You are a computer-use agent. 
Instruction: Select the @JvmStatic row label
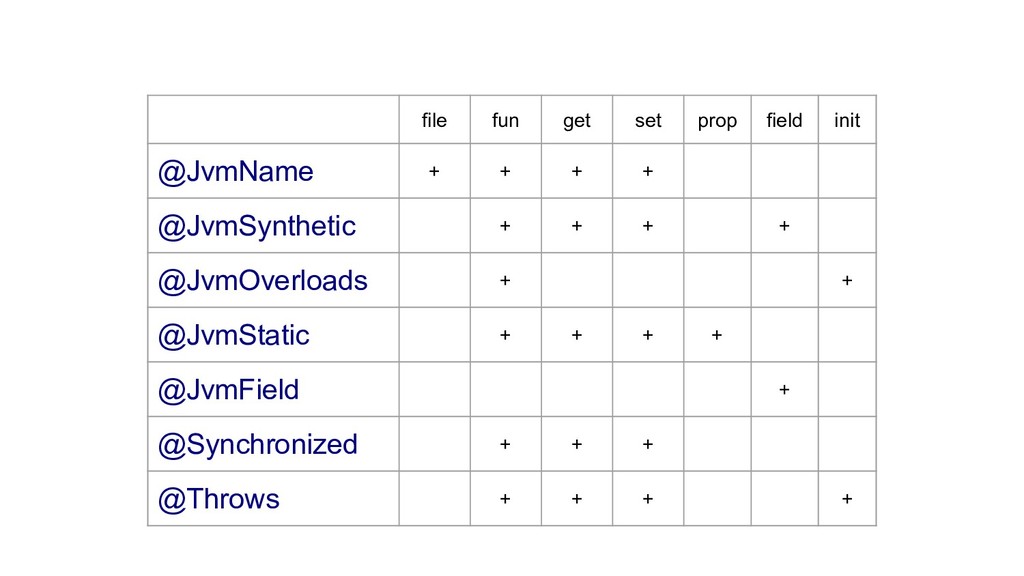click(x=233, y=335)
